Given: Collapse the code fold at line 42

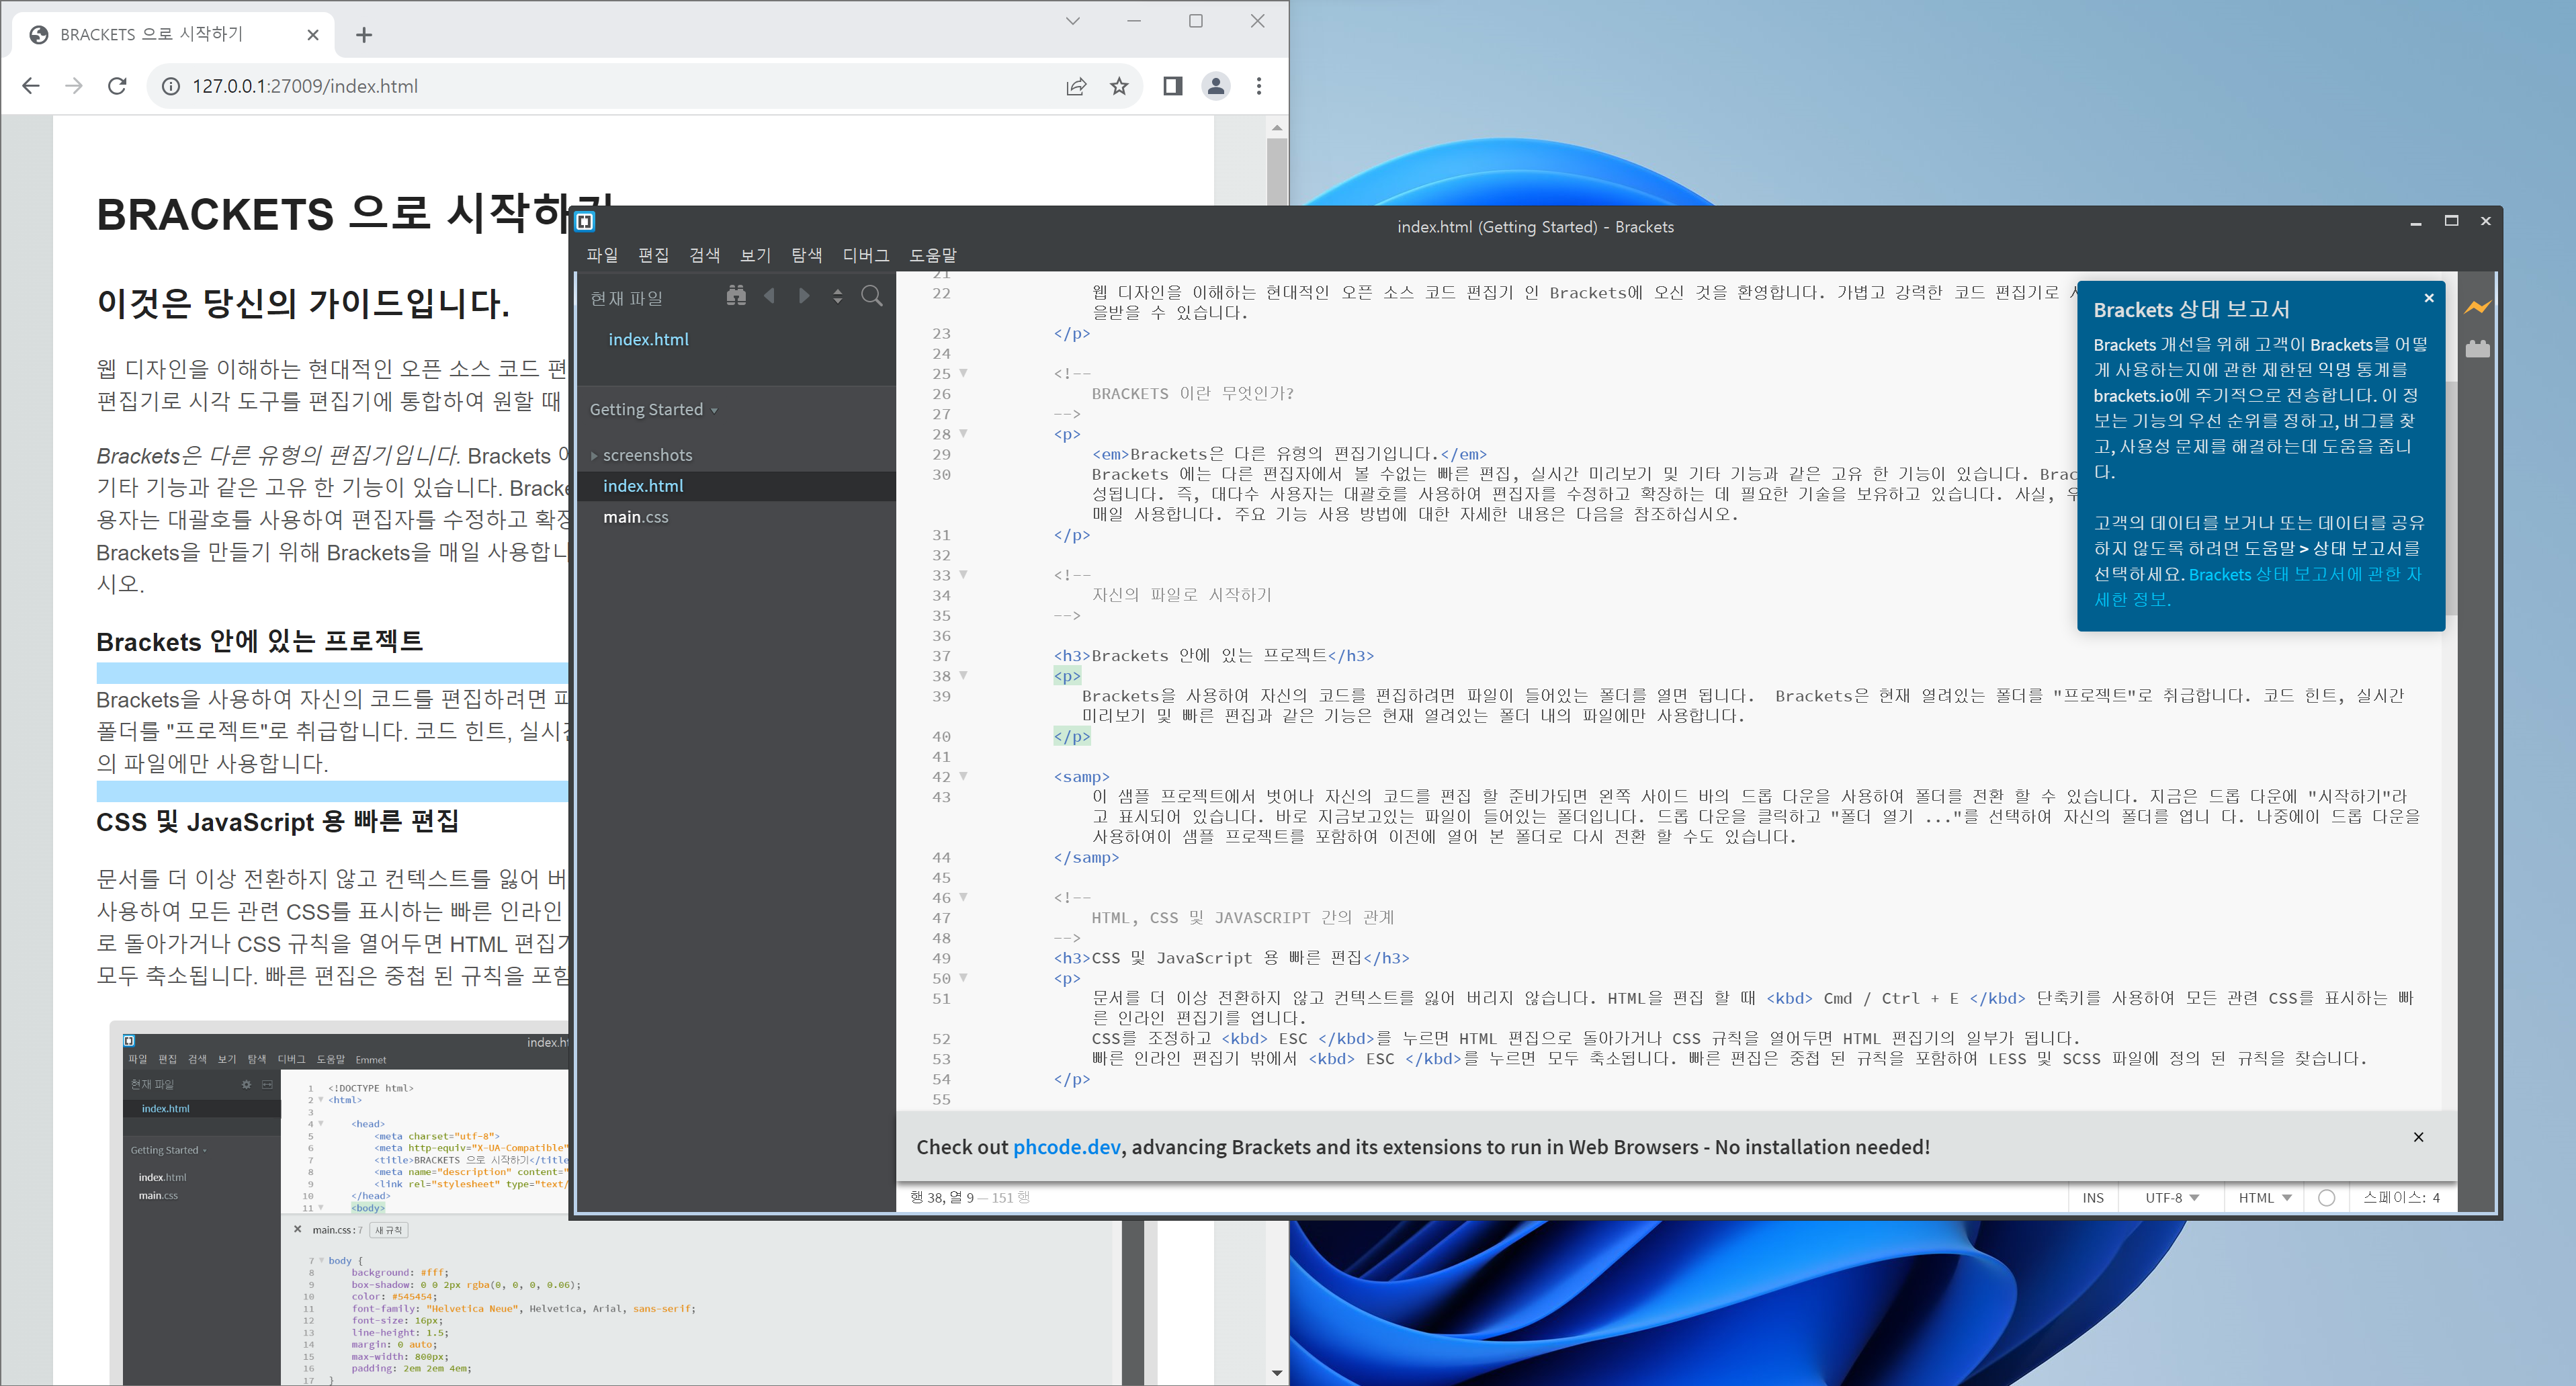Looking at the screenshot, I should point(964,776).
